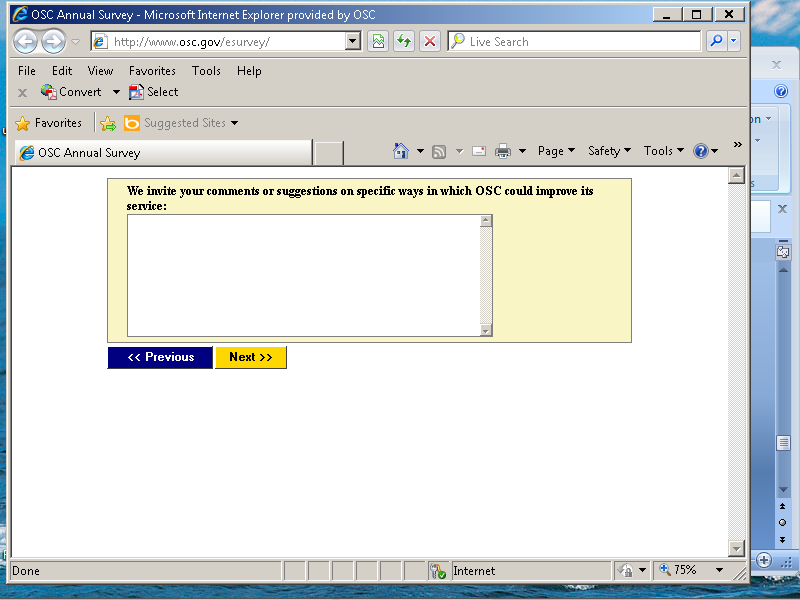Click the help icon in background window

pyautogui.click(x=781, y=91)
